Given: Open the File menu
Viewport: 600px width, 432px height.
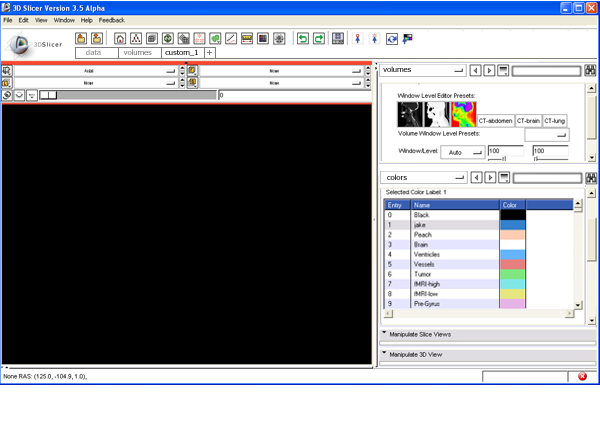Looking at the screenshot, I should pos(8,20).
